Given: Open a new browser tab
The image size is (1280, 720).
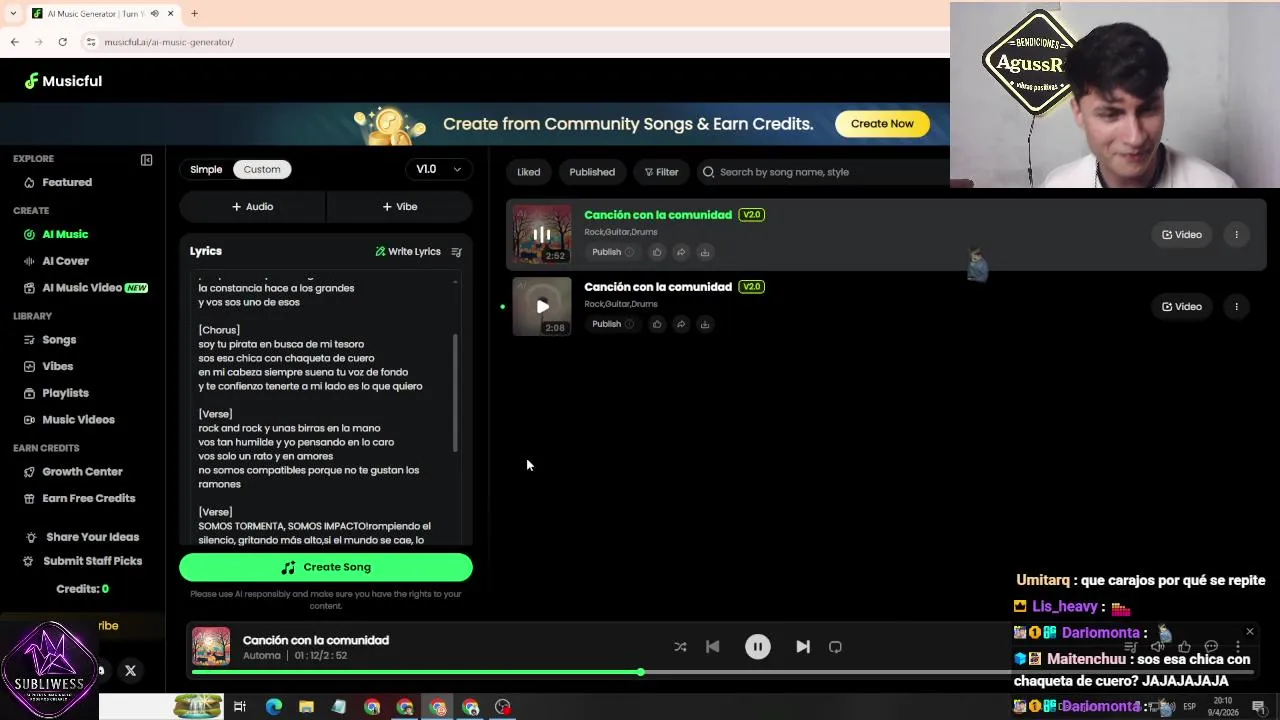Looking at the screenshot, I should (x=194, y=14).
